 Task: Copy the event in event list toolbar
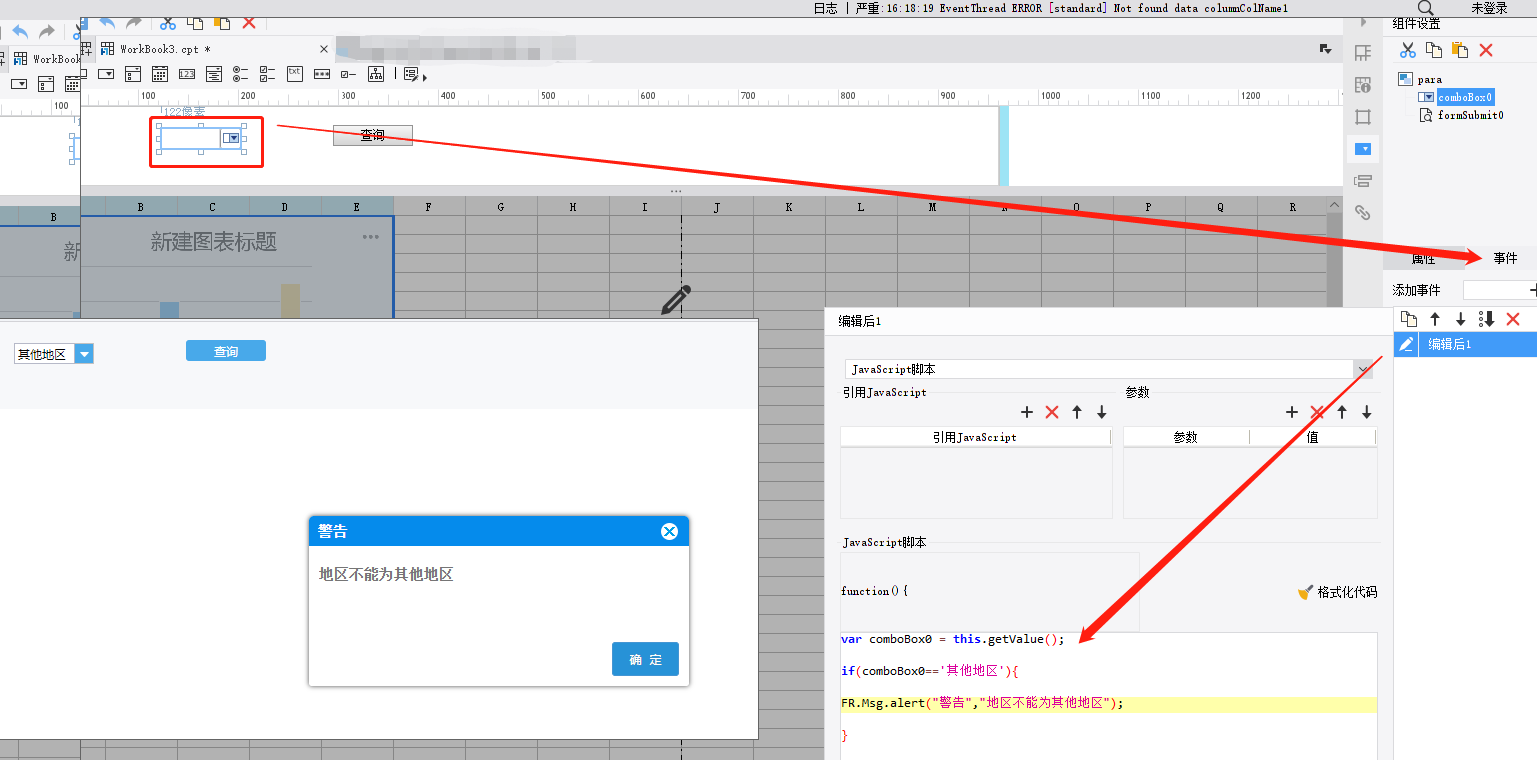(1409, 319)
